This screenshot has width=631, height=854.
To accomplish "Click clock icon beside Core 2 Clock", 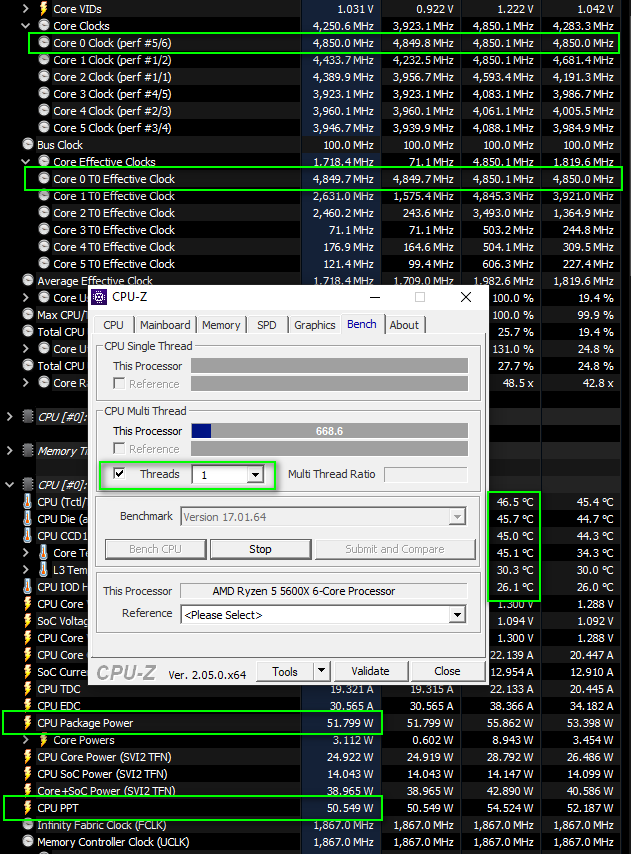I will 44,76.
